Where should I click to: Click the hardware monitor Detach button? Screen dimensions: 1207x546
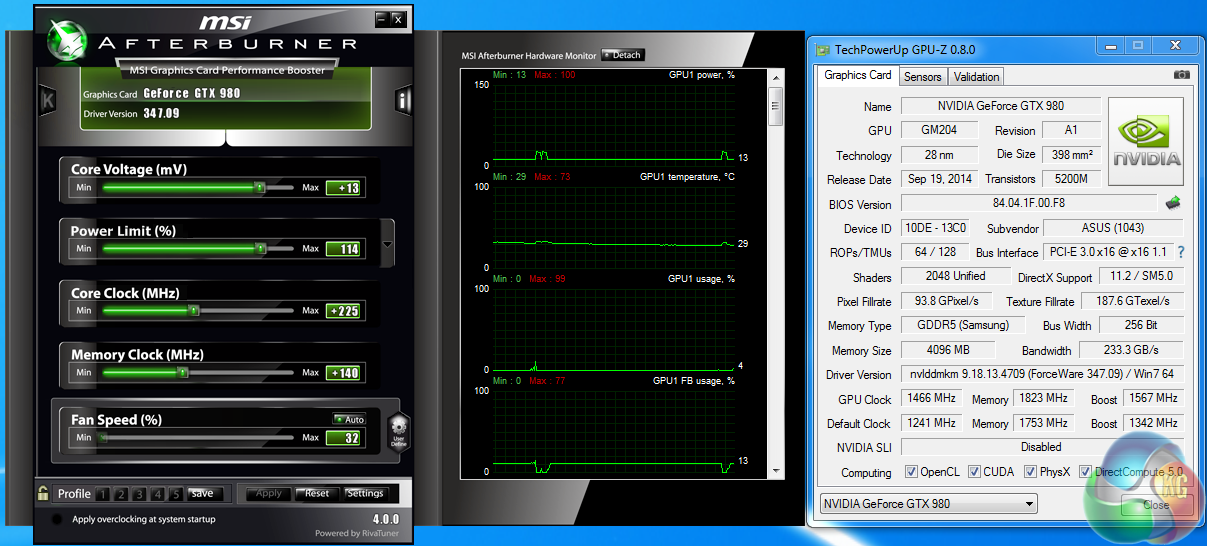point(623,55)
